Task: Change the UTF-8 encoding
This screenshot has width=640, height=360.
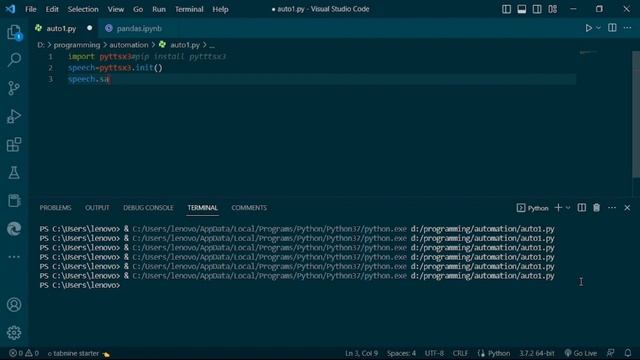Action: (x=434, y=353)
